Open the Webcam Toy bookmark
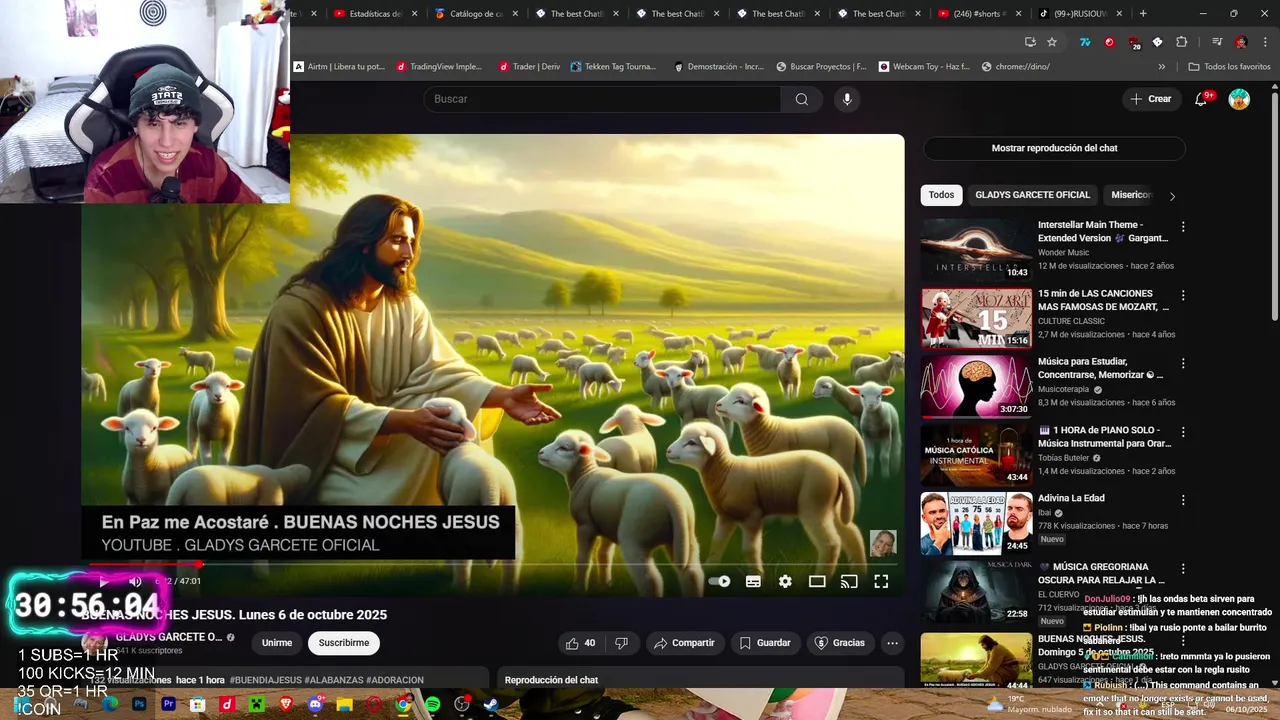This screenshot has width=1280, height=720. (924, 67)
